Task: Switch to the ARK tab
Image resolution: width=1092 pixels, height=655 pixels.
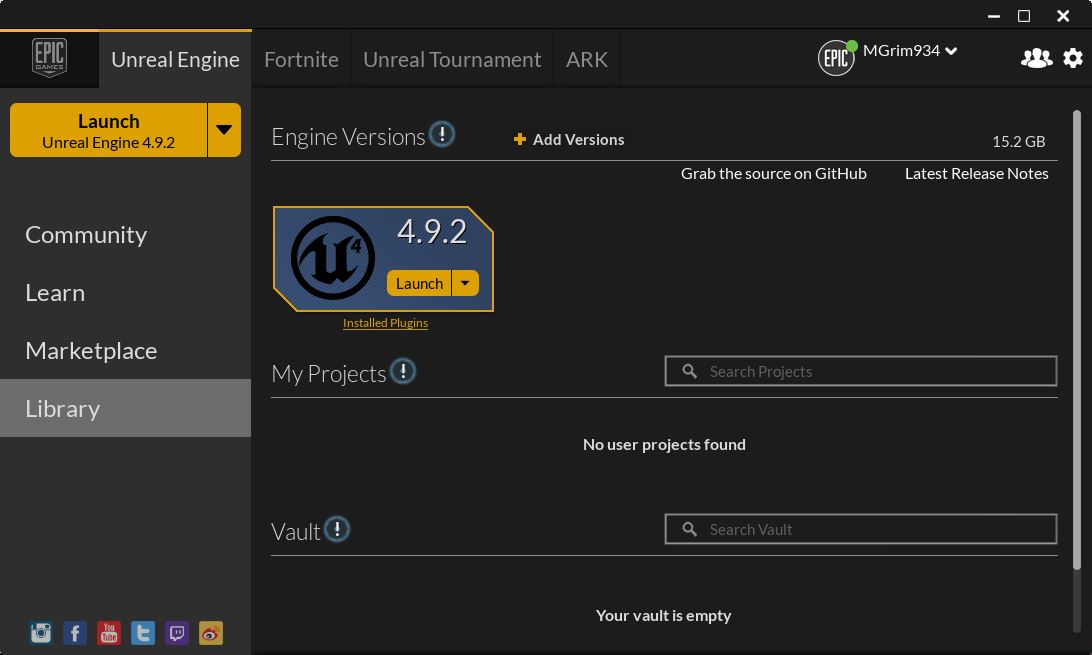Action: pos(586,59)
